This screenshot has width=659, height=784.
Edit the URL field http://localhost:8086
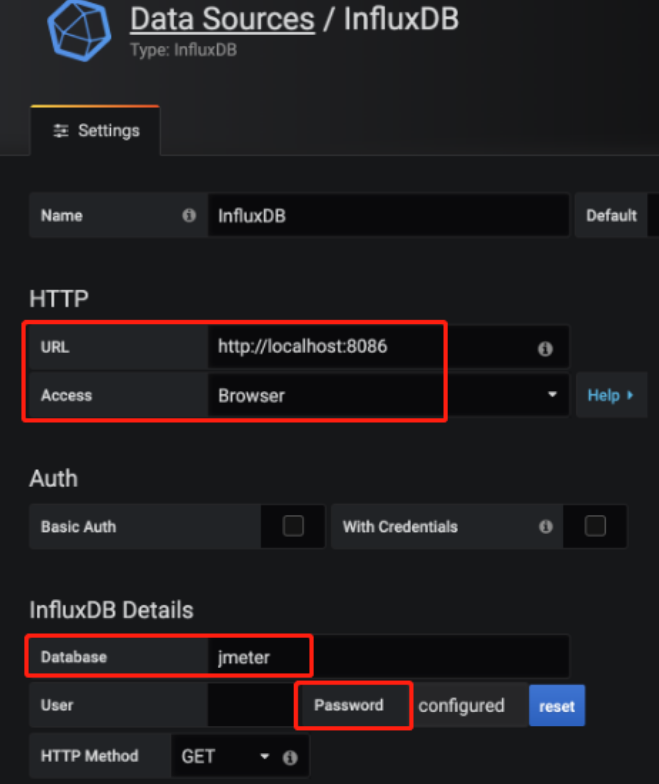[x=388, y=347]
